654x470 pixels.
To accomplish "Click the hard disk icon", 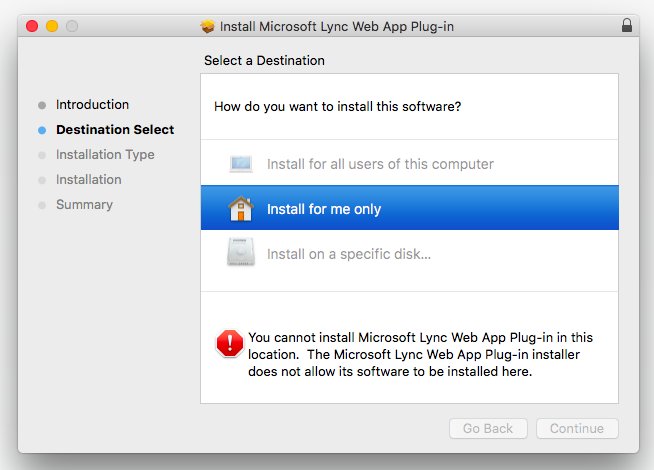I will [x=241, y=252].
